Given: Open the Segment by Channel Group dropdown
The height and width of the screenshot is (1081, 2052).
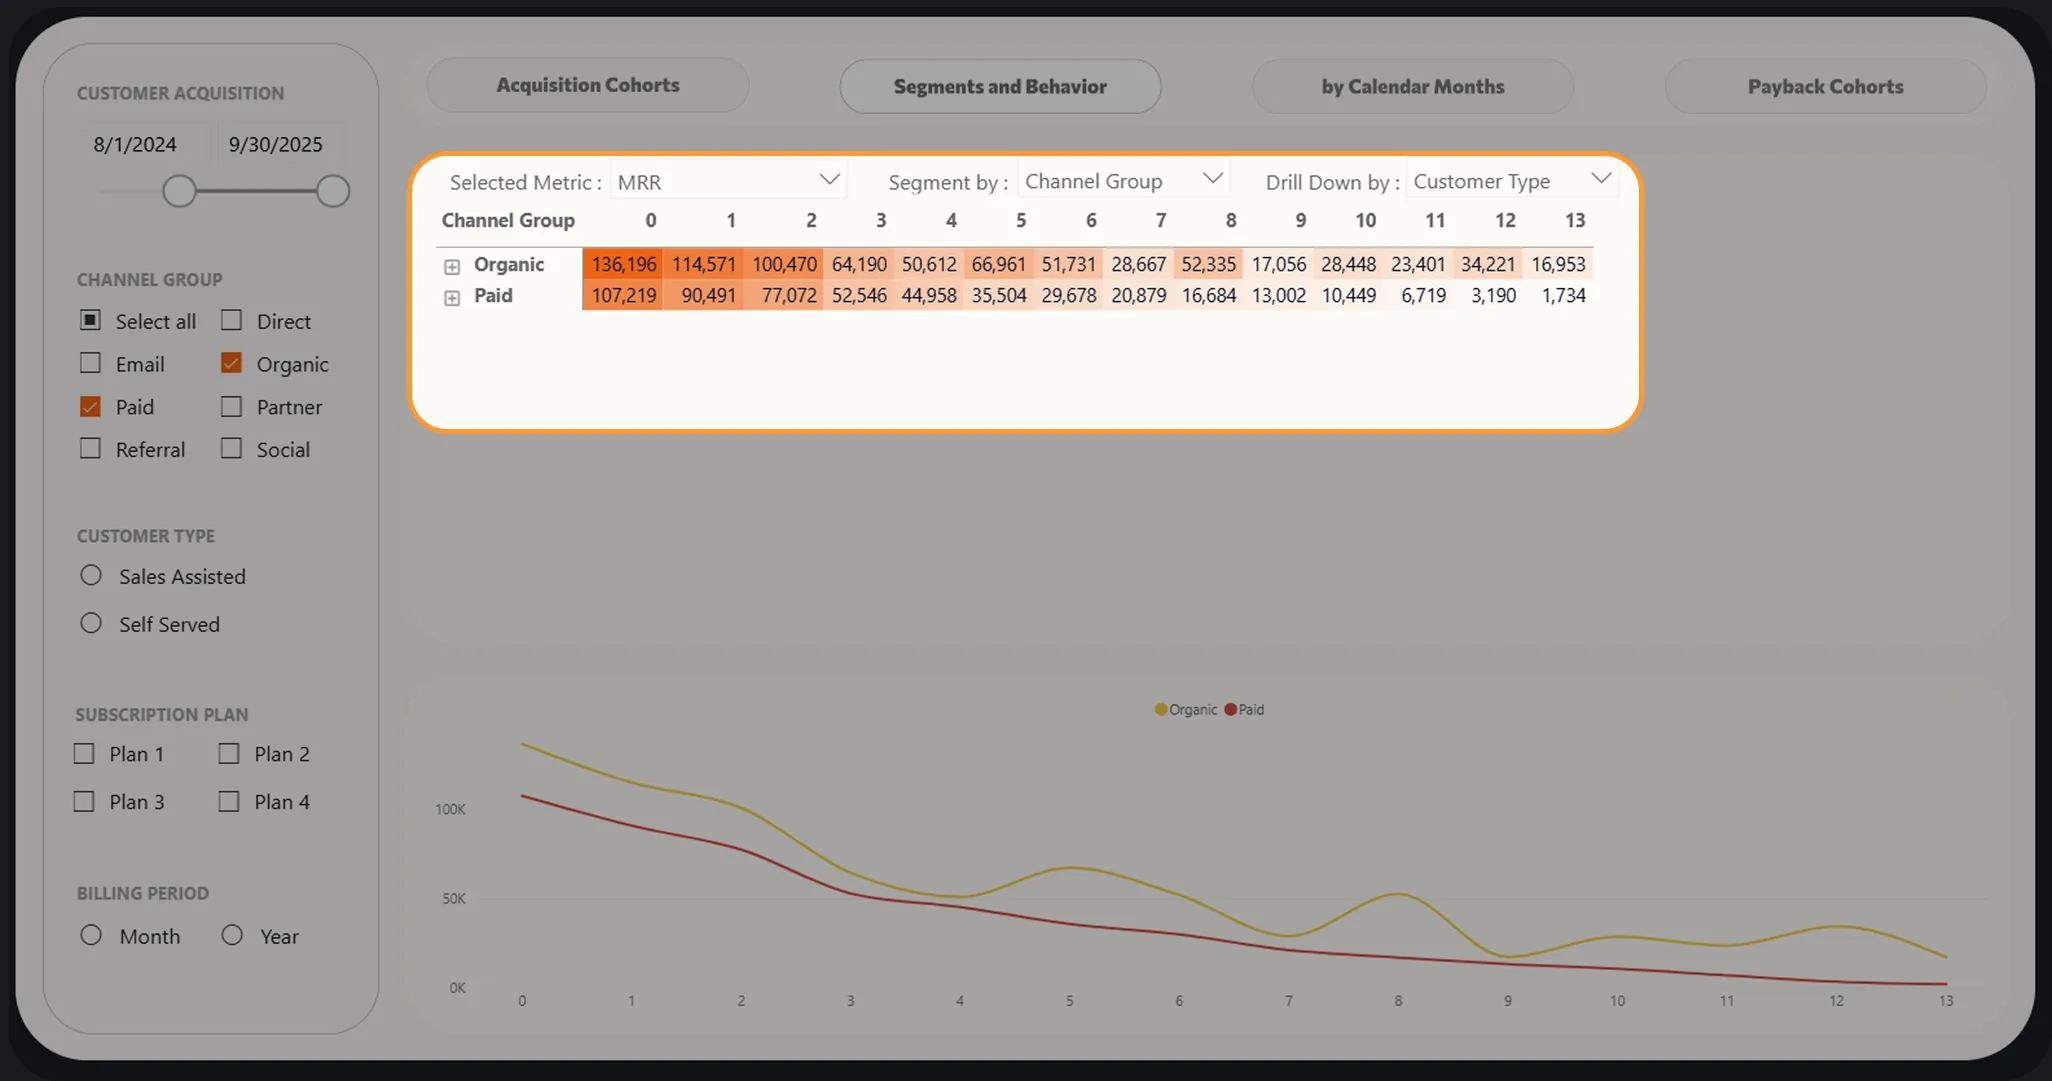Looking at the screenshot, I should [x=1124, y=180].
